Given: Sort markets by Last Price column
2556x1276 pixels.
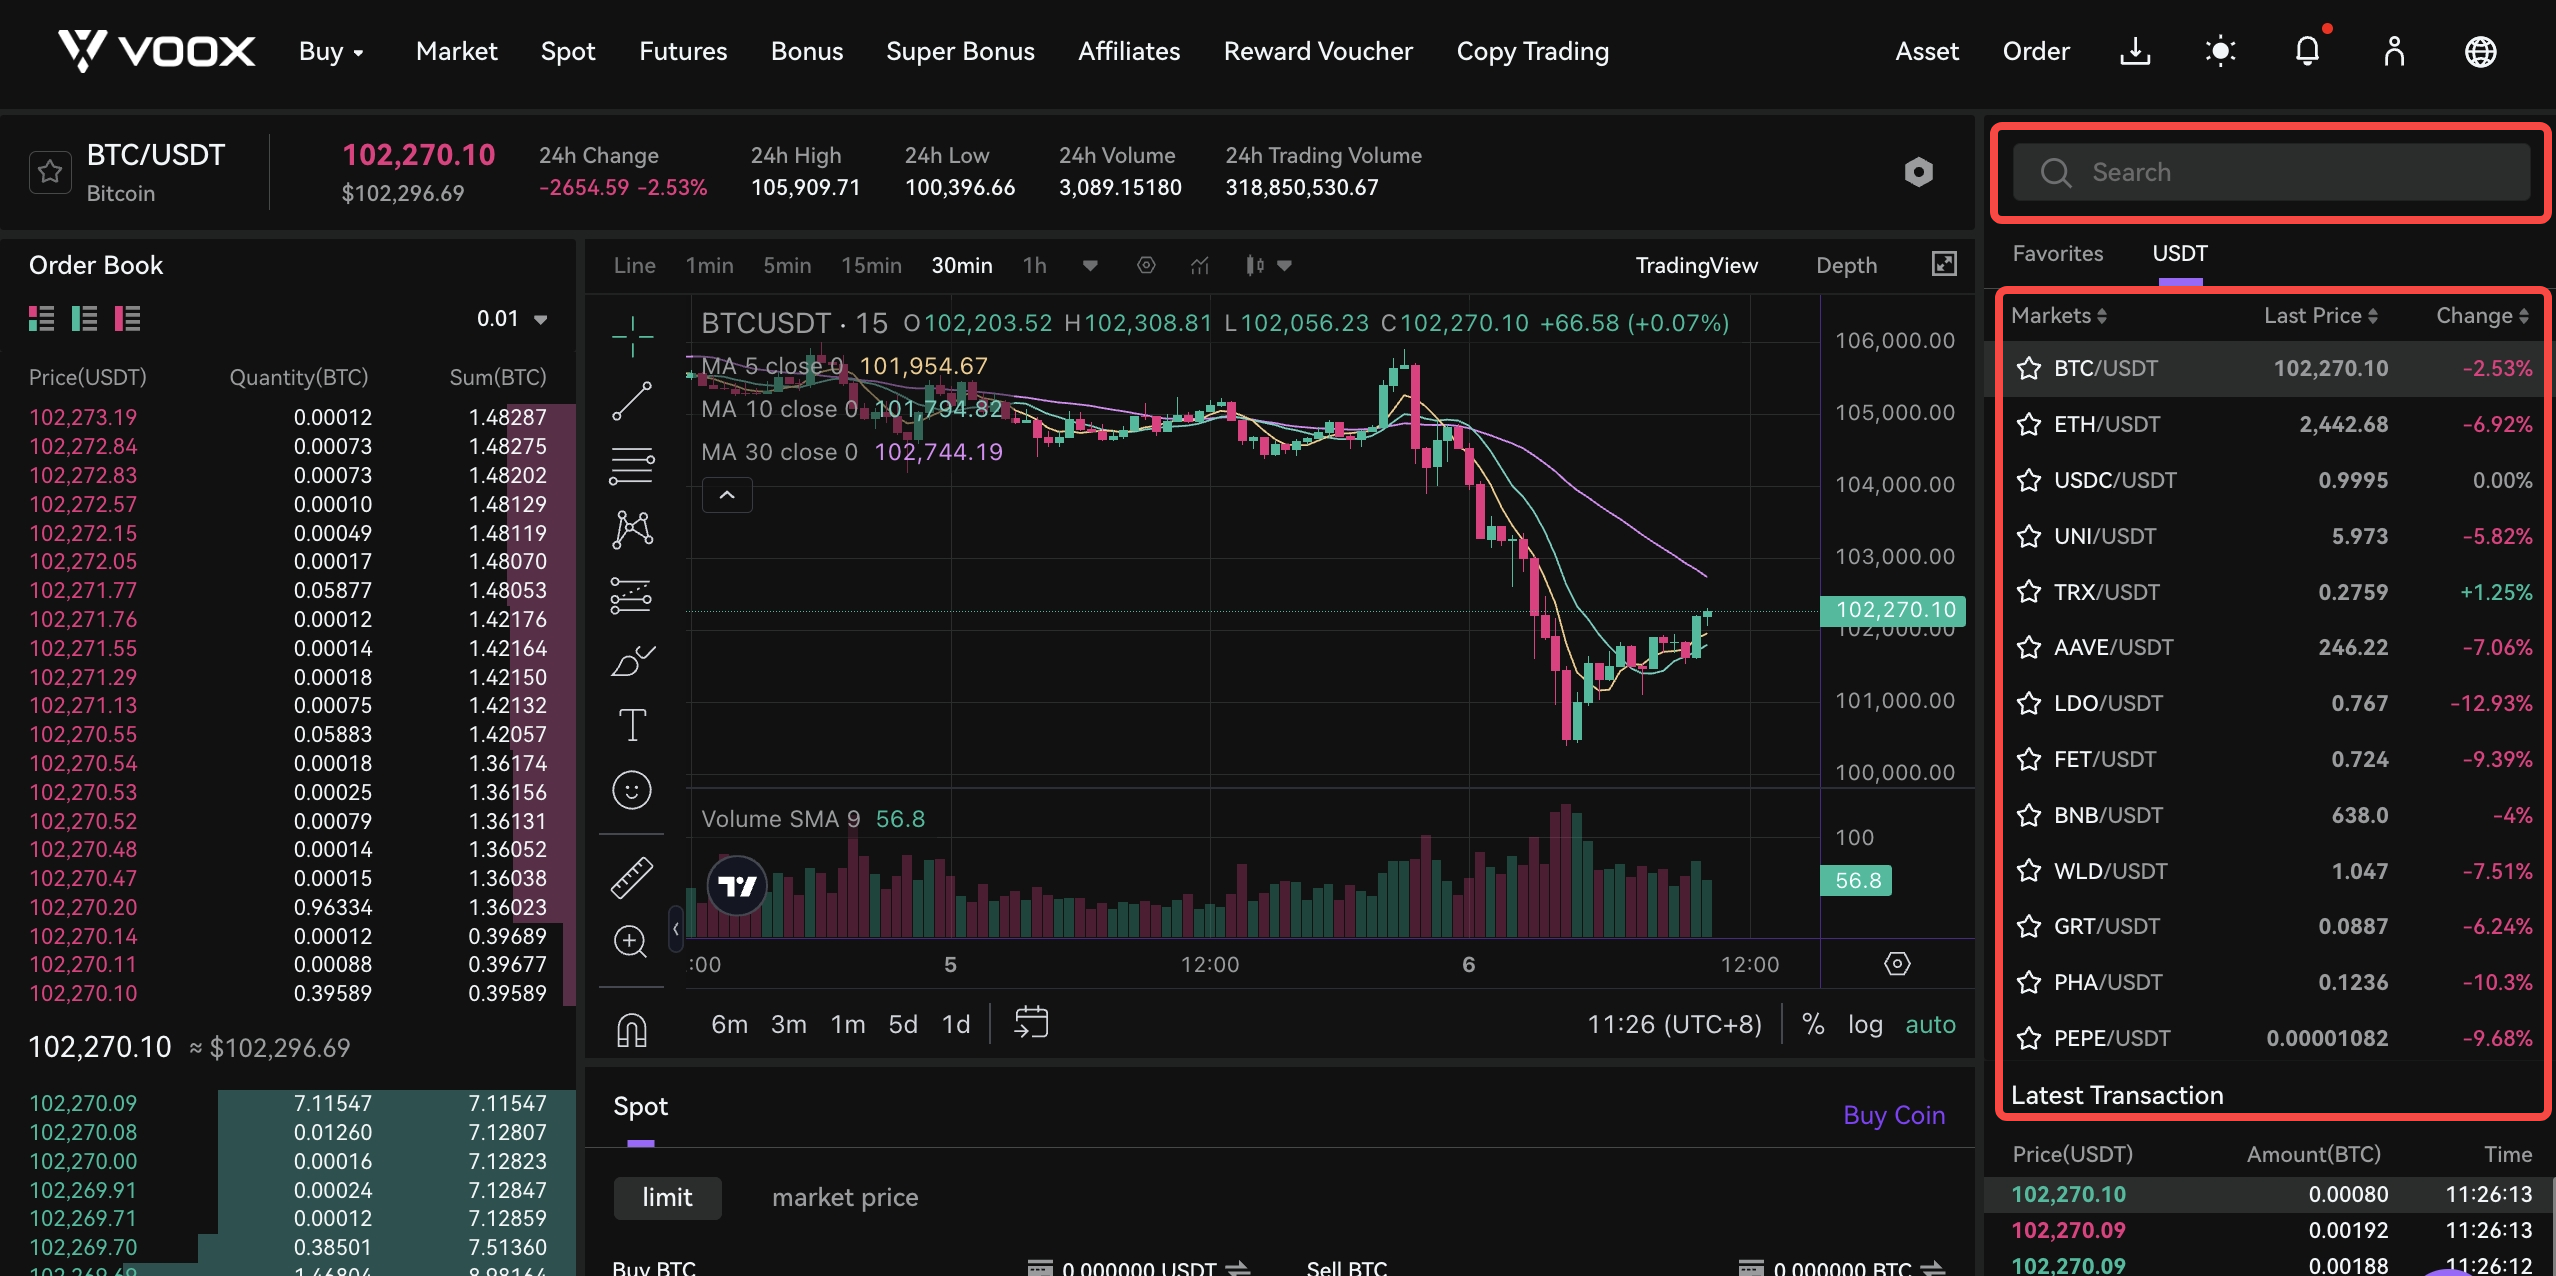Looking at the screenshot, I should click(x=2320, y=316).
